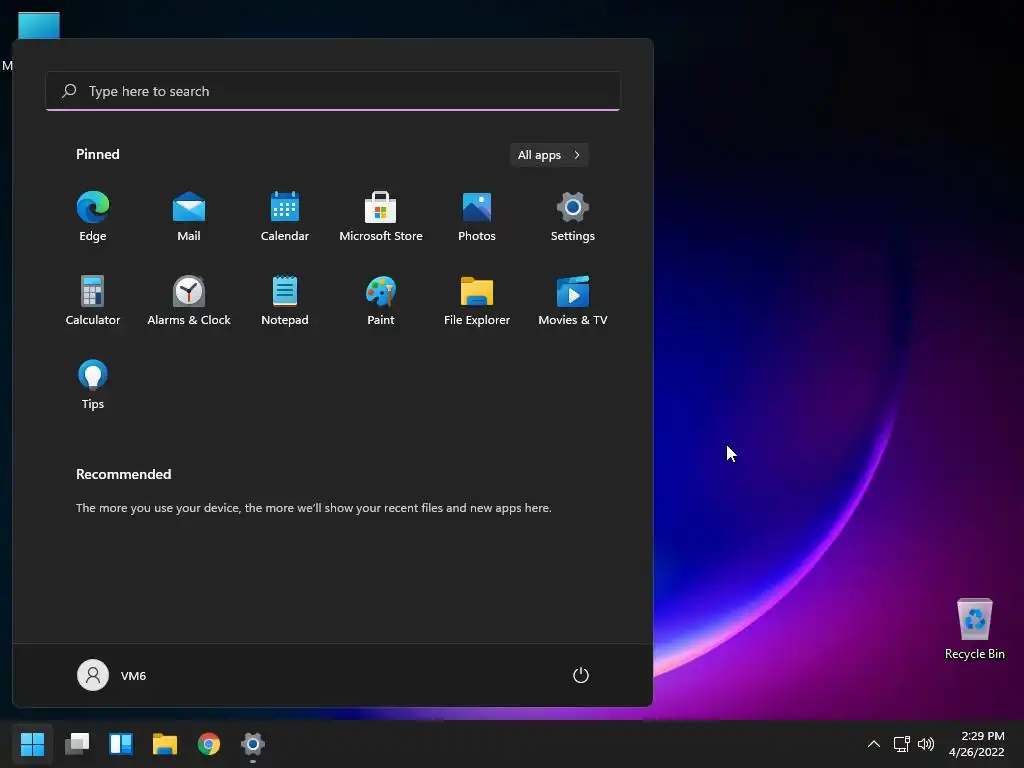Launch the Mail app
This screenshot has height=768, width=1024.
click(x=189, y=217)
